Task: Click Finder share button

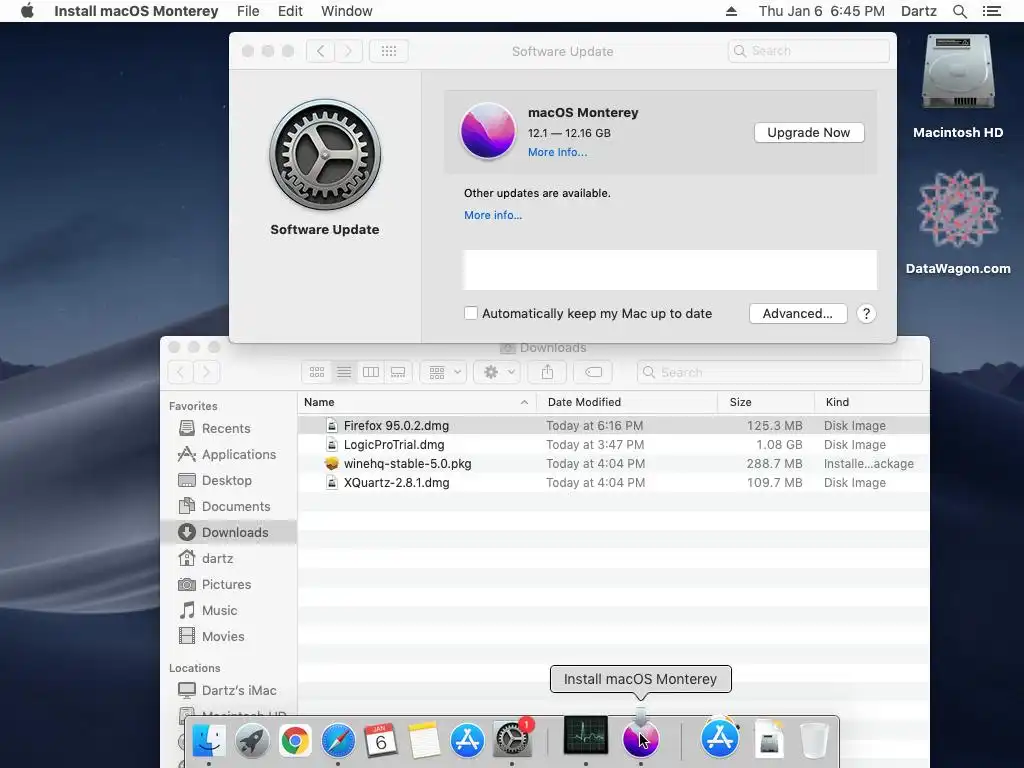Action: click(547, 372)
